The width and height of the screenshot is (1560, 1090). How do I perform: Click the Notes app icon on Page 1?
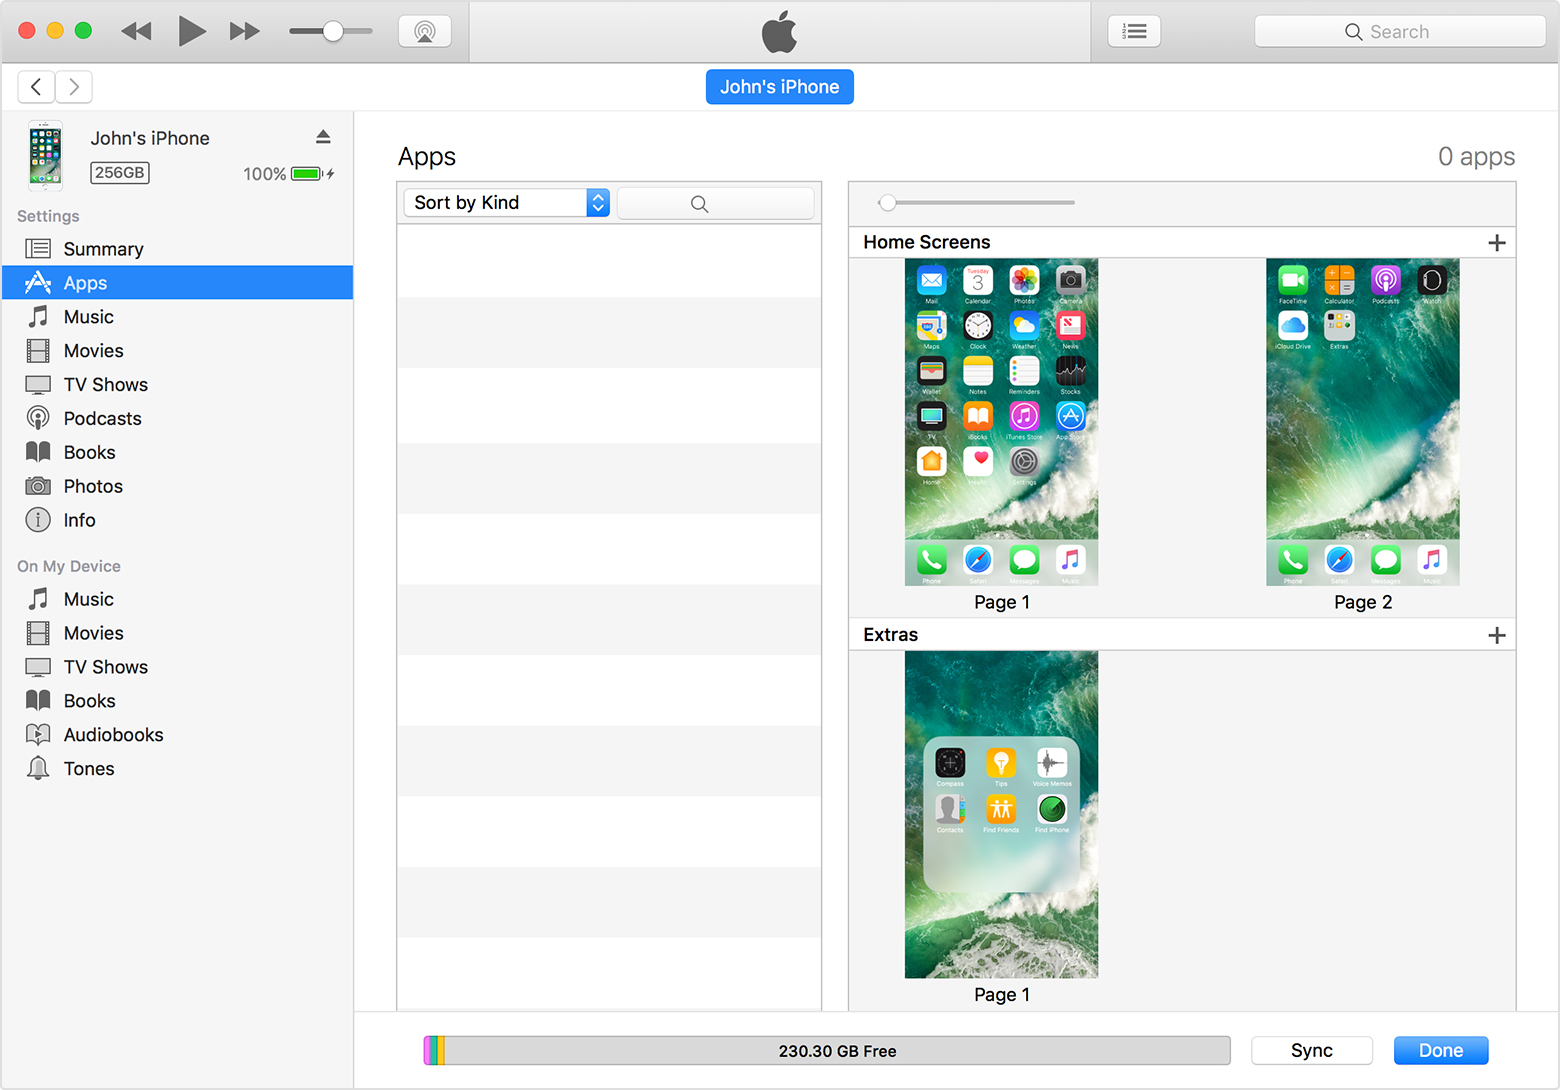click(978, 371)
